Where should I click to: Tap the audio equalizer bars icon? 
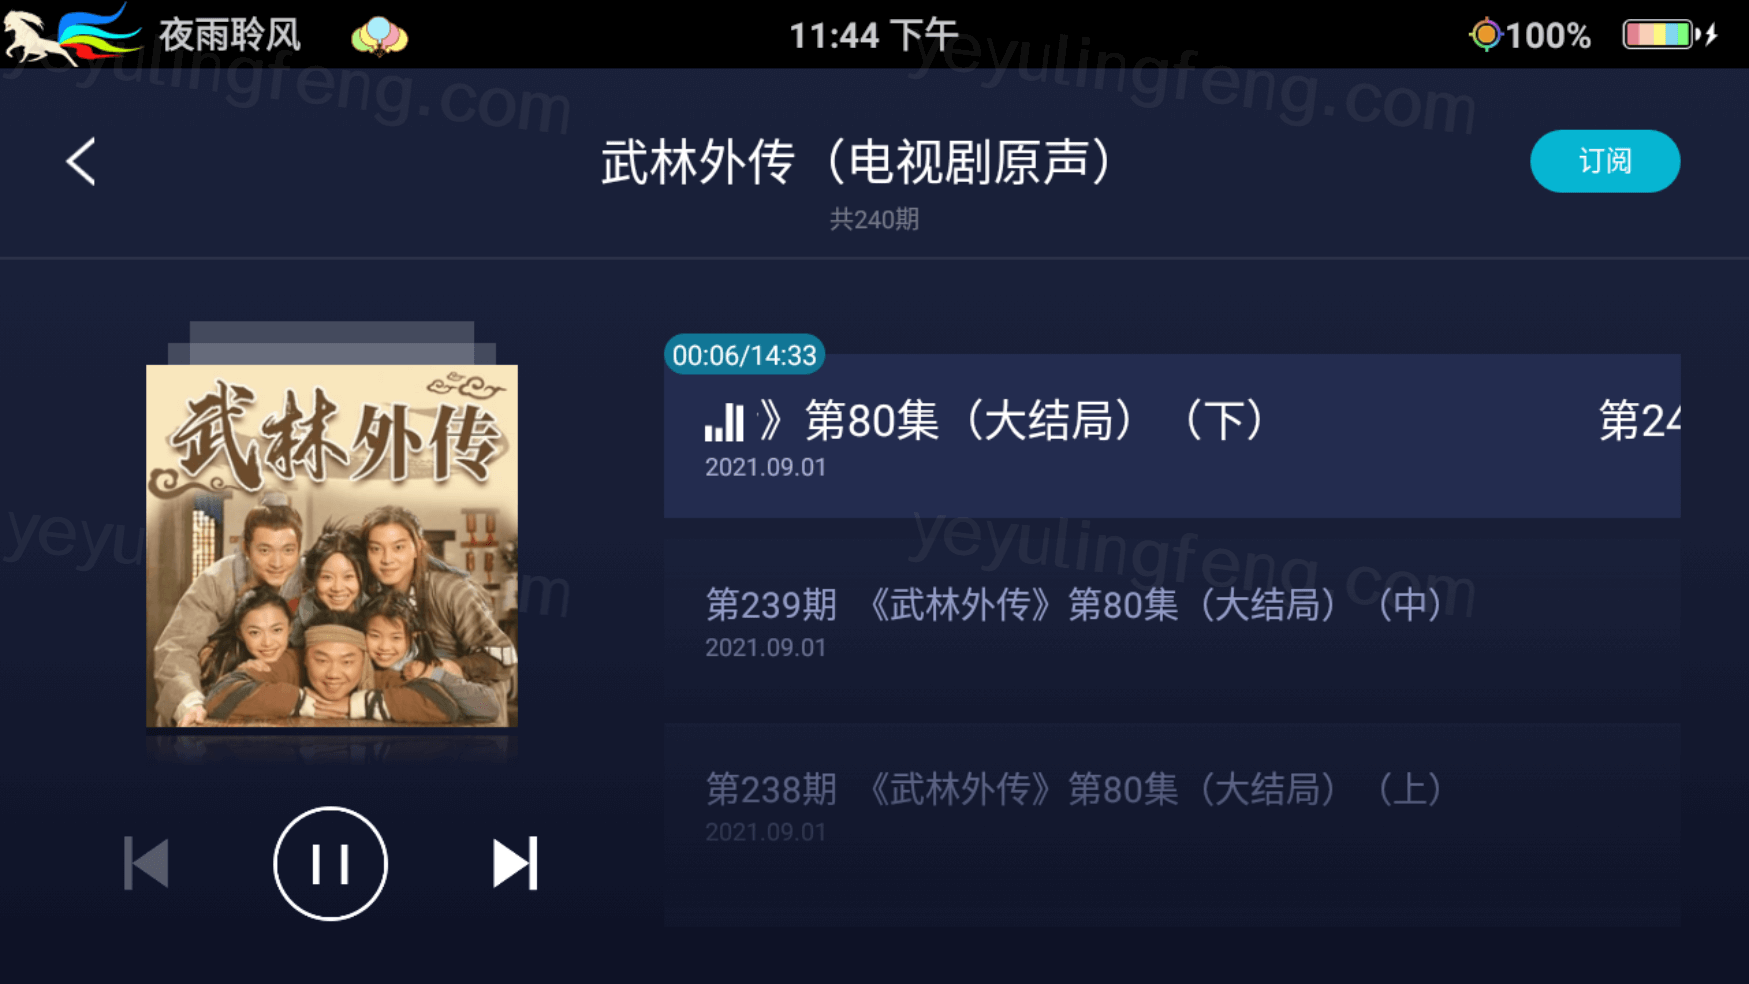[724, 422]
